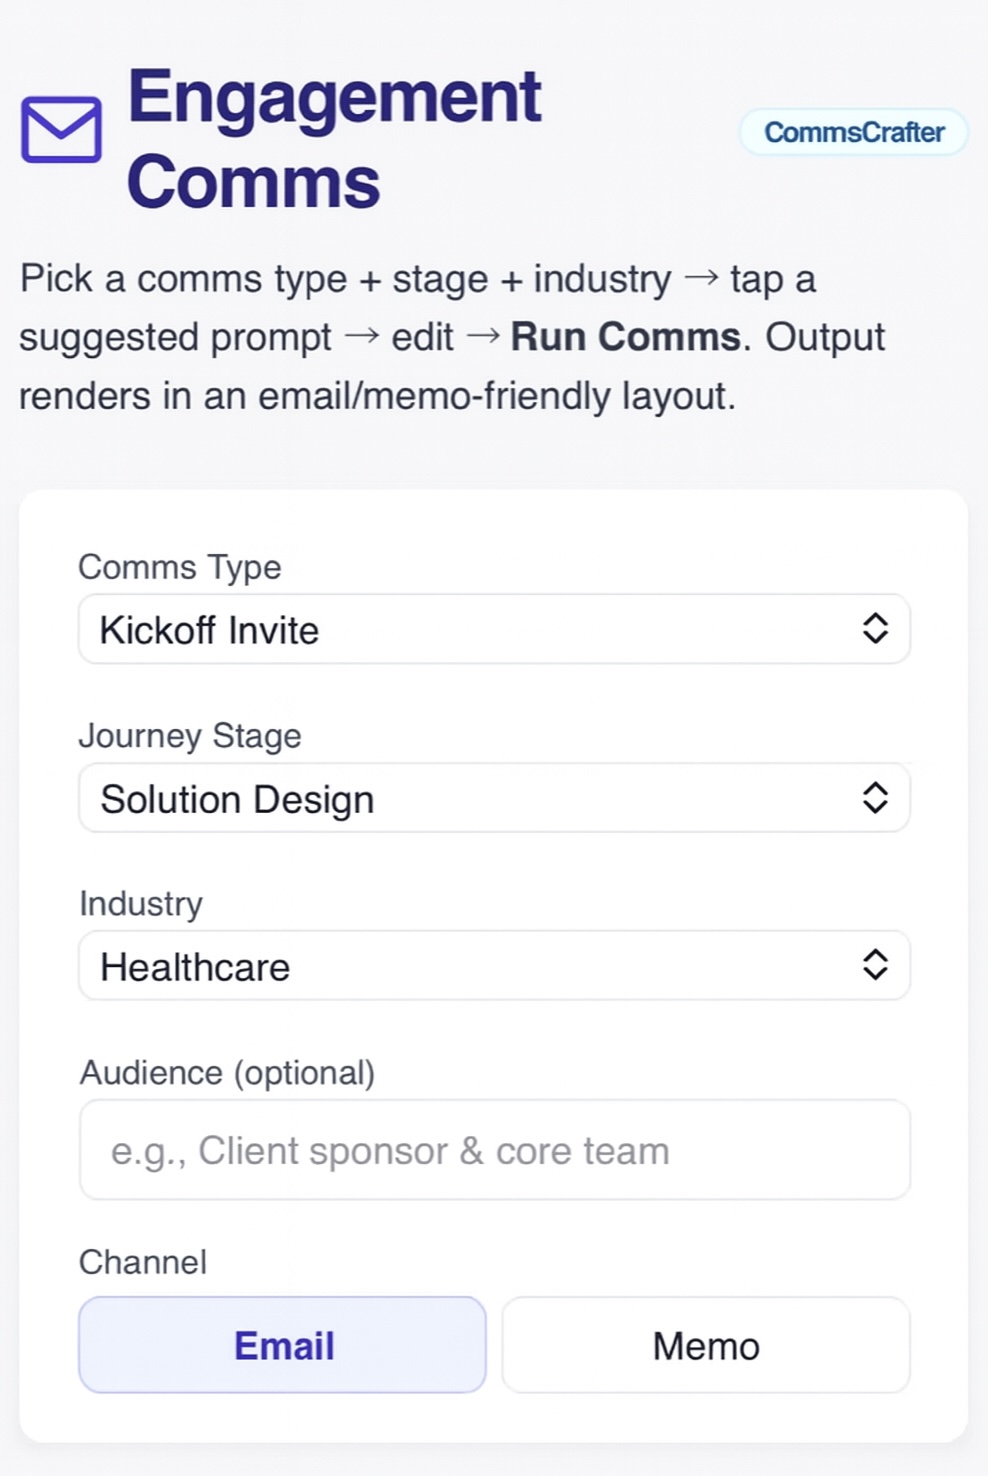
Task: Click the Comms Type chevron arrows
Action: (x=875, y=628)
